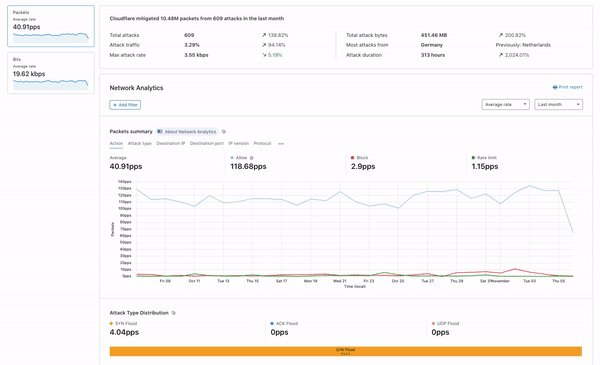
Task: Switch to the IP version tab
Action: [x=239, y=143]
